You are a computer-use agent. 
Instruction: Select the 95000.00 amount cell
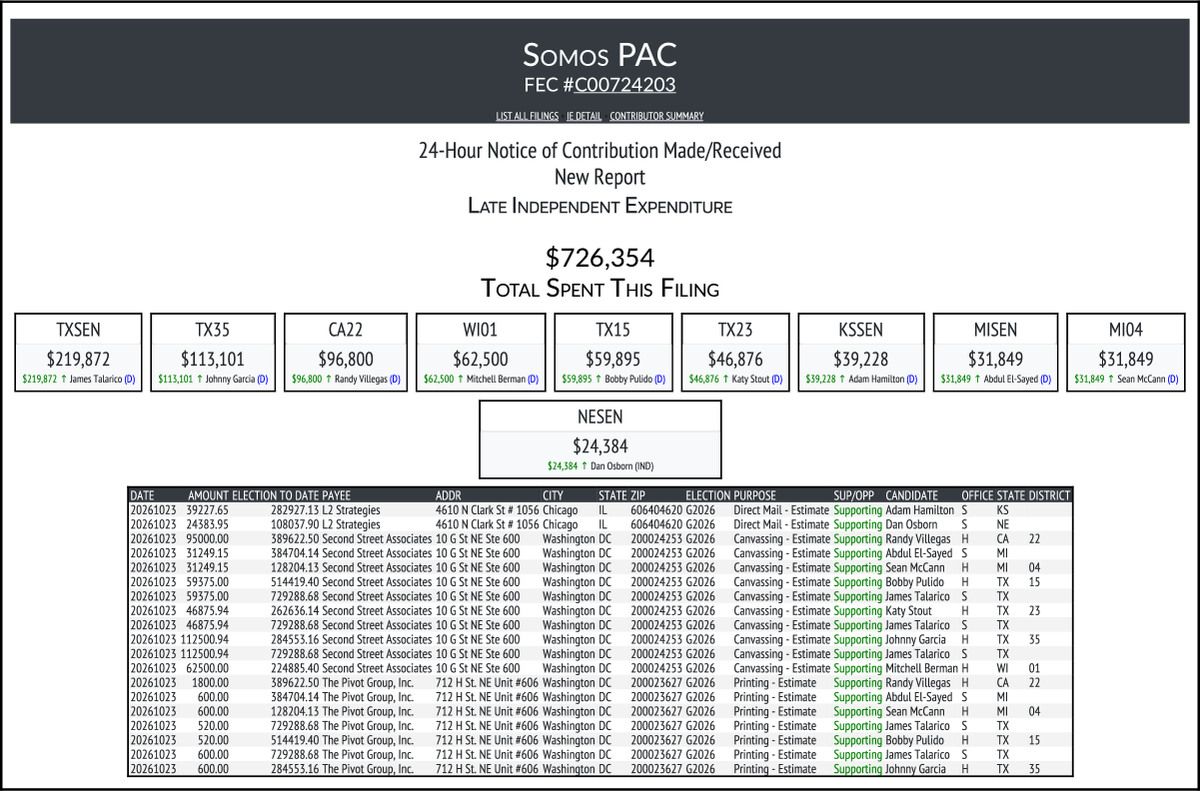[209, 539]
